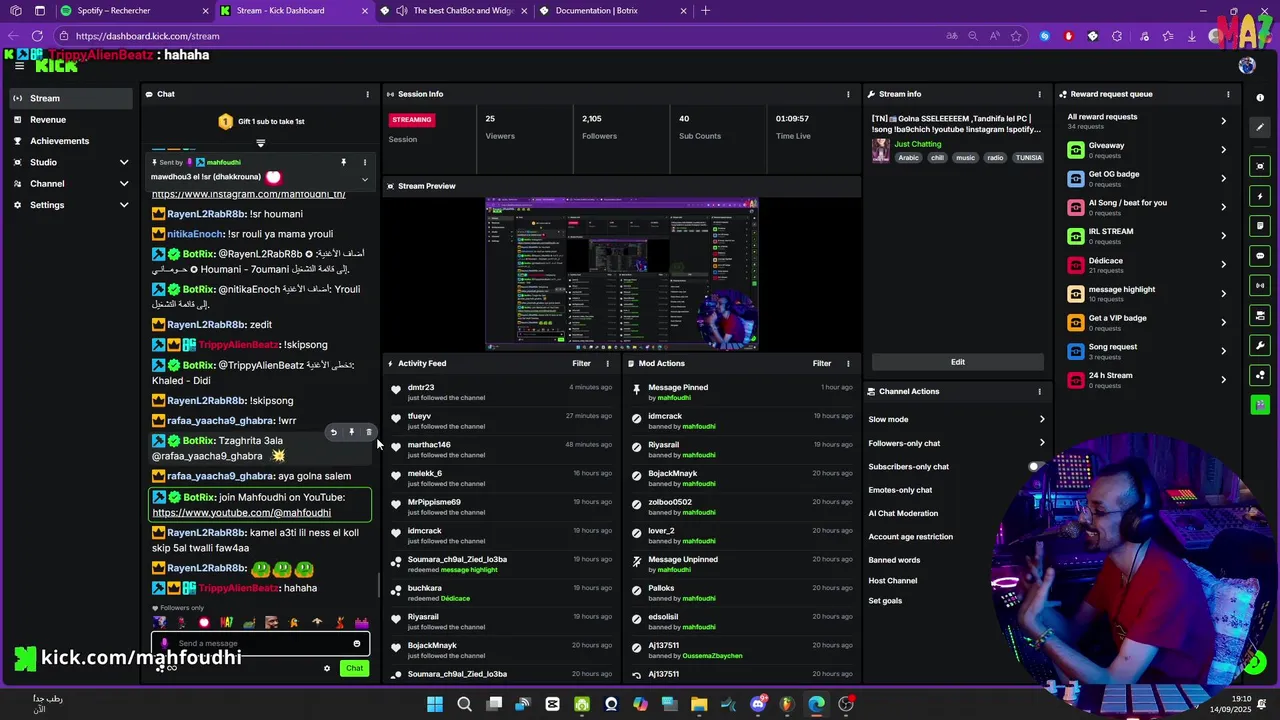Open Mod Actions Filter dropdown
This screenshot has height=720, width=1280.
click(x=822, y=364)
